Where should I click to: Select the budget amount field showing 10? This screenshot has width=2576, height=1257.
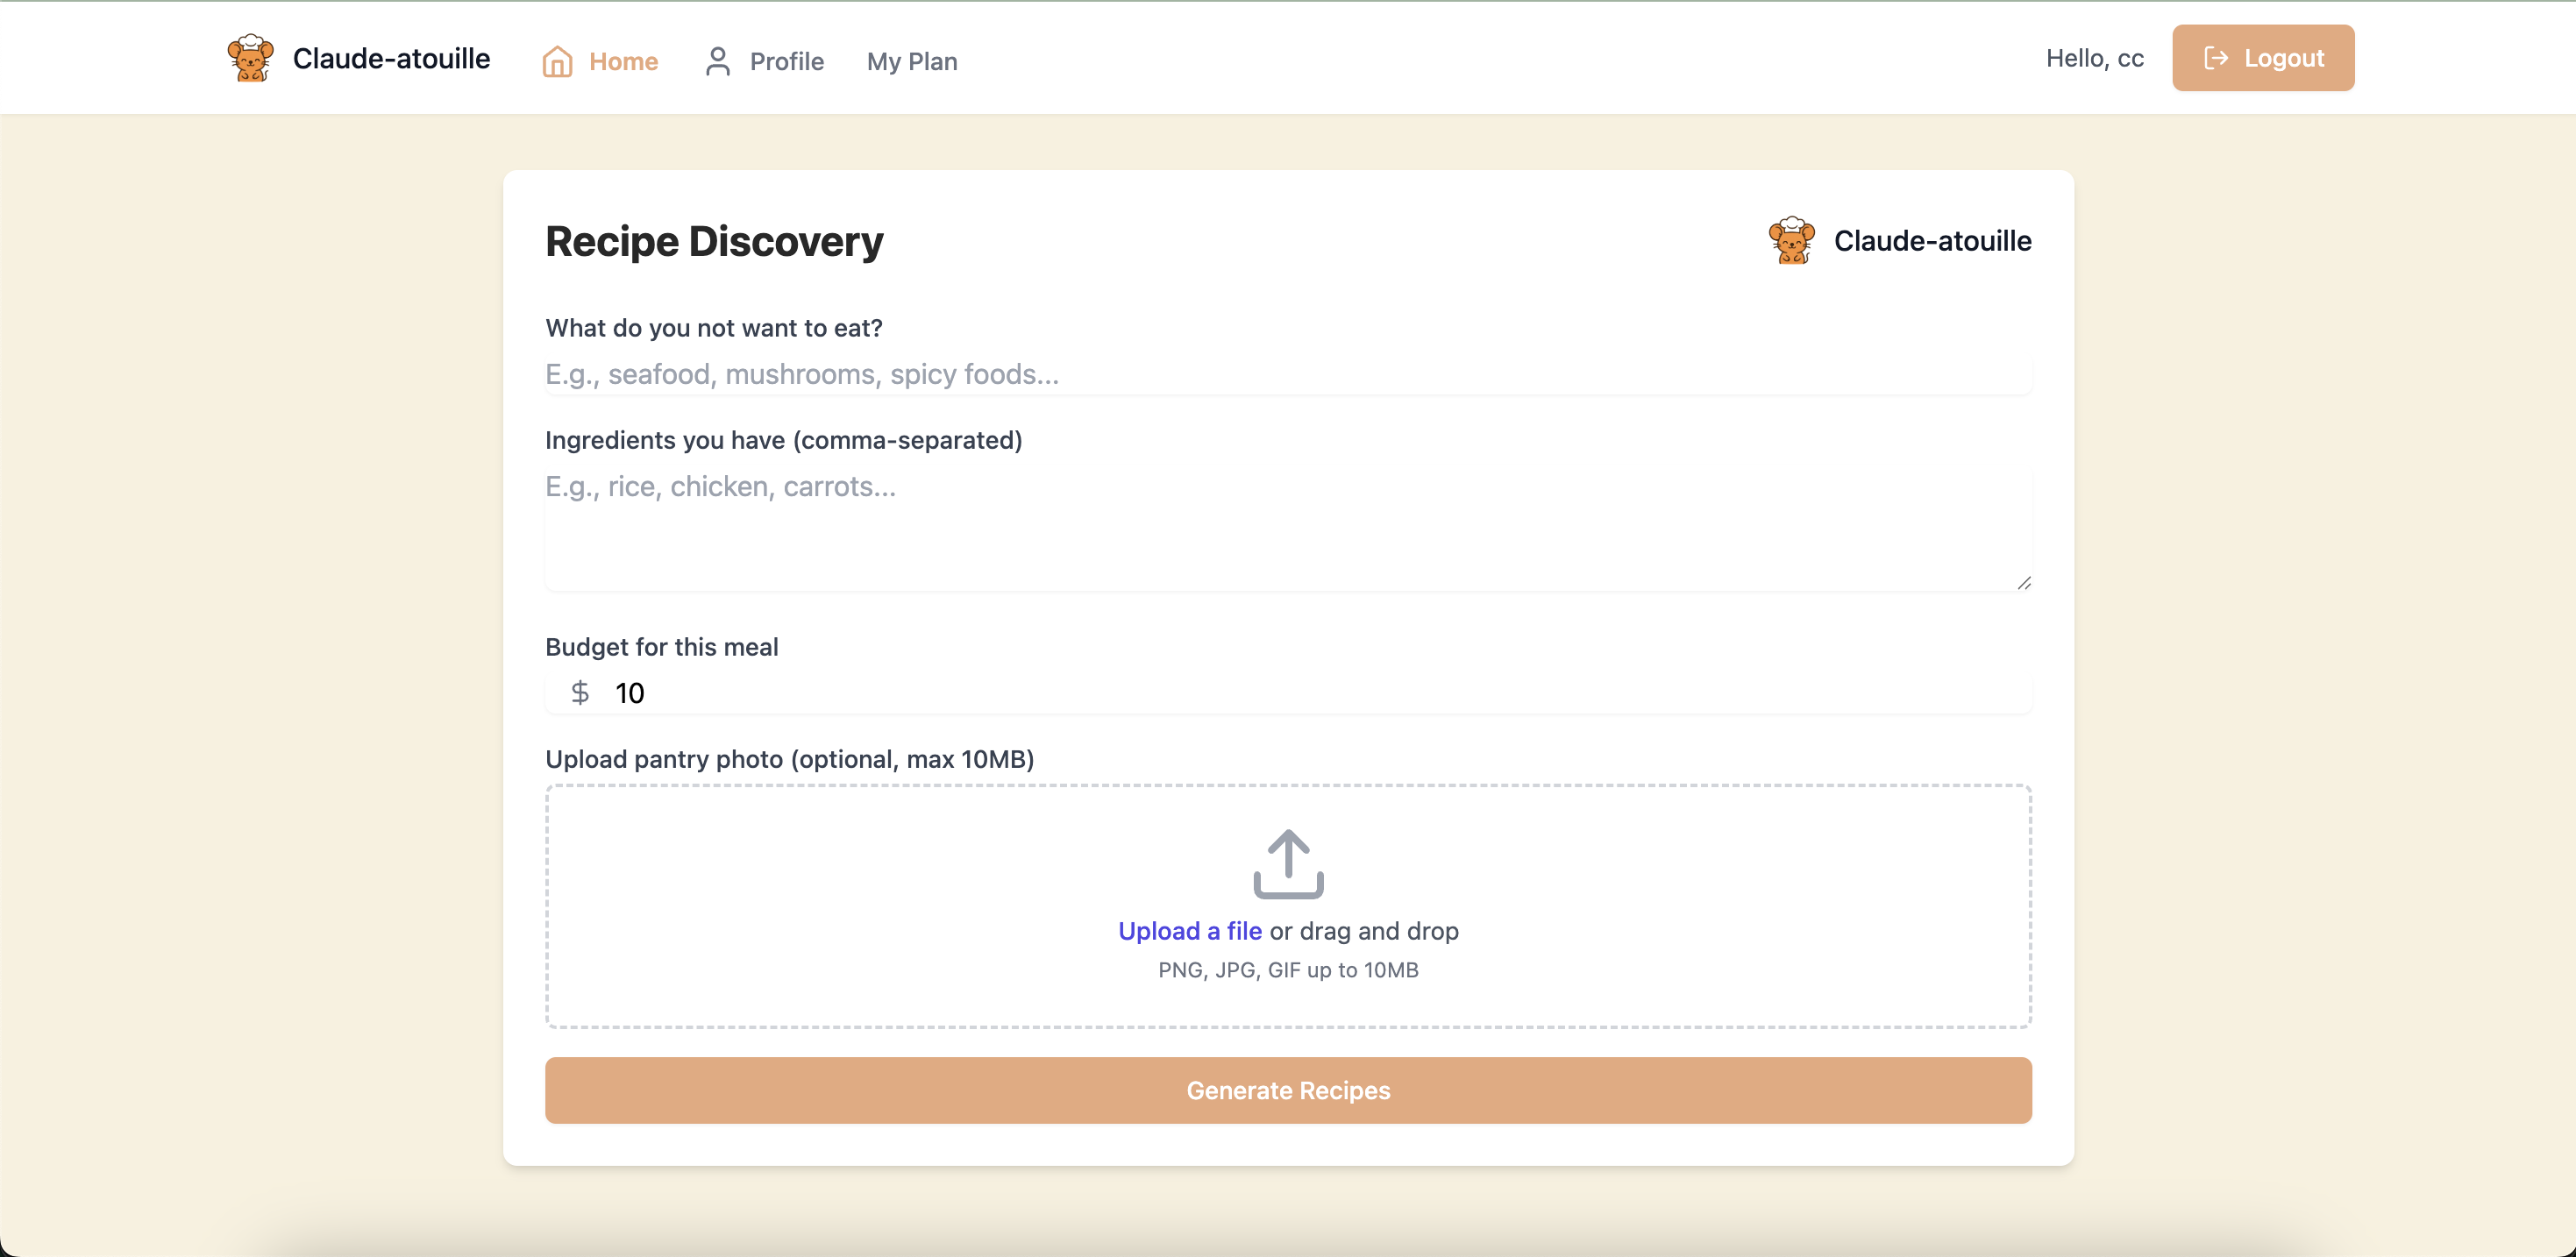point(1300,693)
